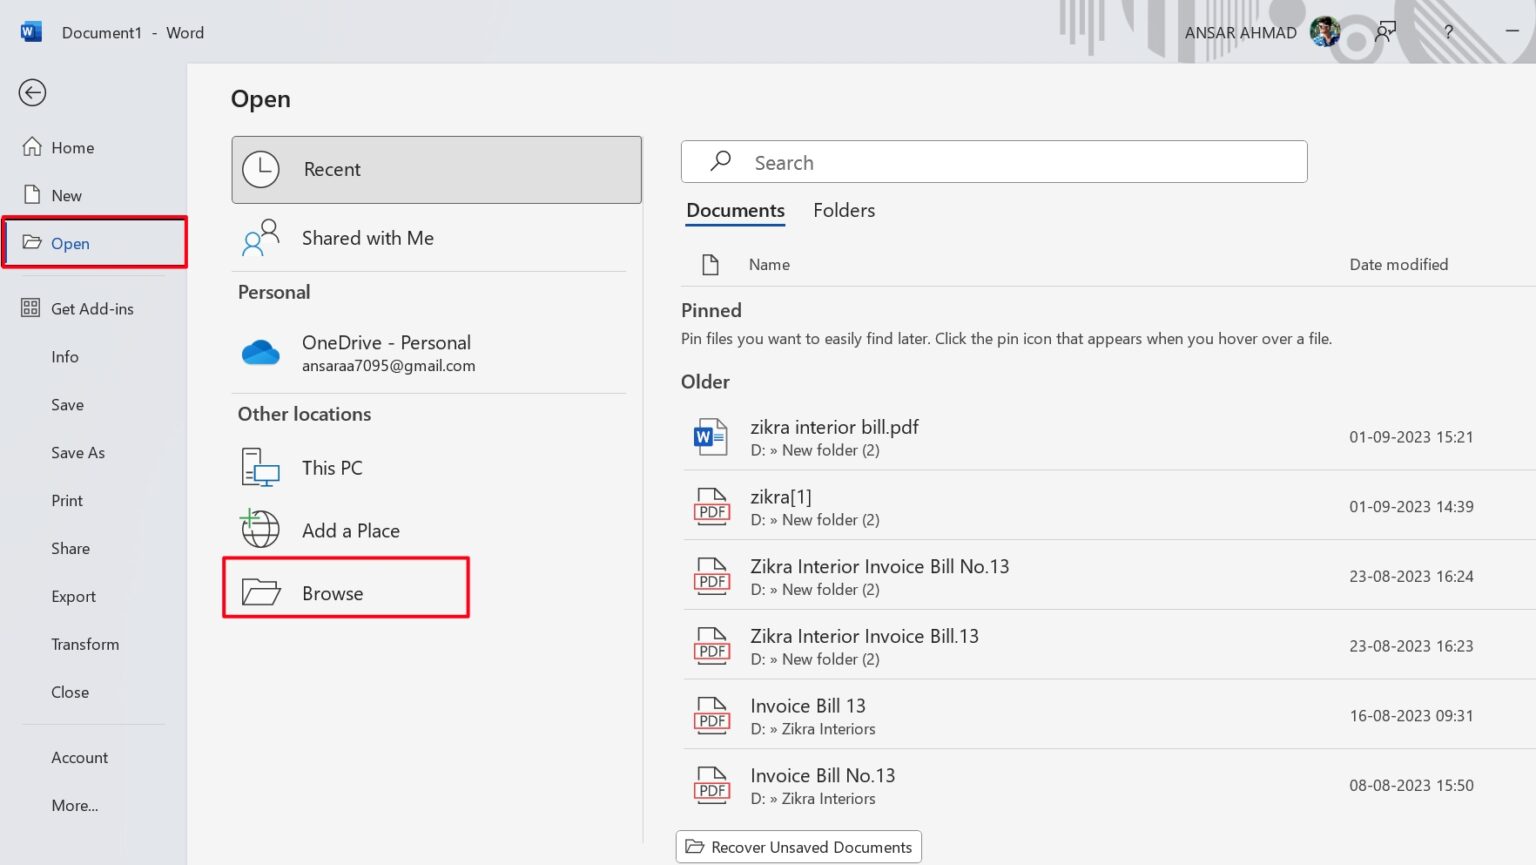The width and height of the screenshot is (1536, 865).
Task: Click the Word icon for zikra interior bill.pdf
Action: pyautogui.click(x=711, y=437)
